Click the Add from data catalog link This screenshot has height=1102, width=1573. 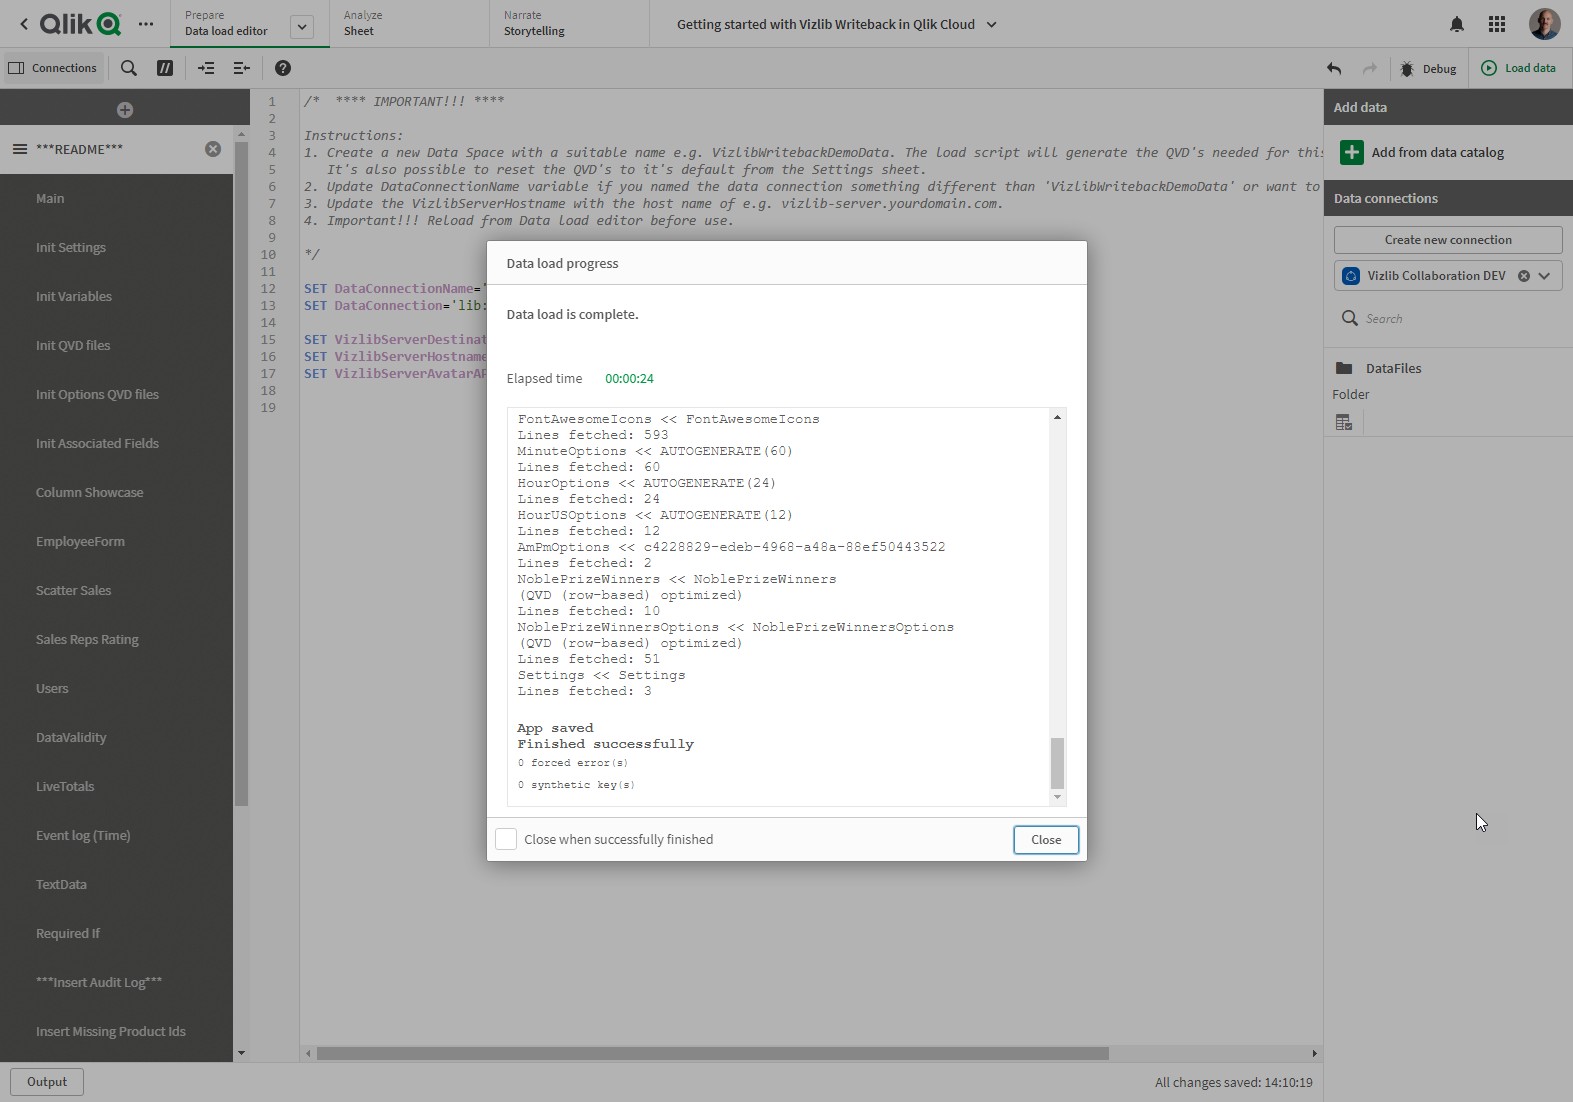1437,152
